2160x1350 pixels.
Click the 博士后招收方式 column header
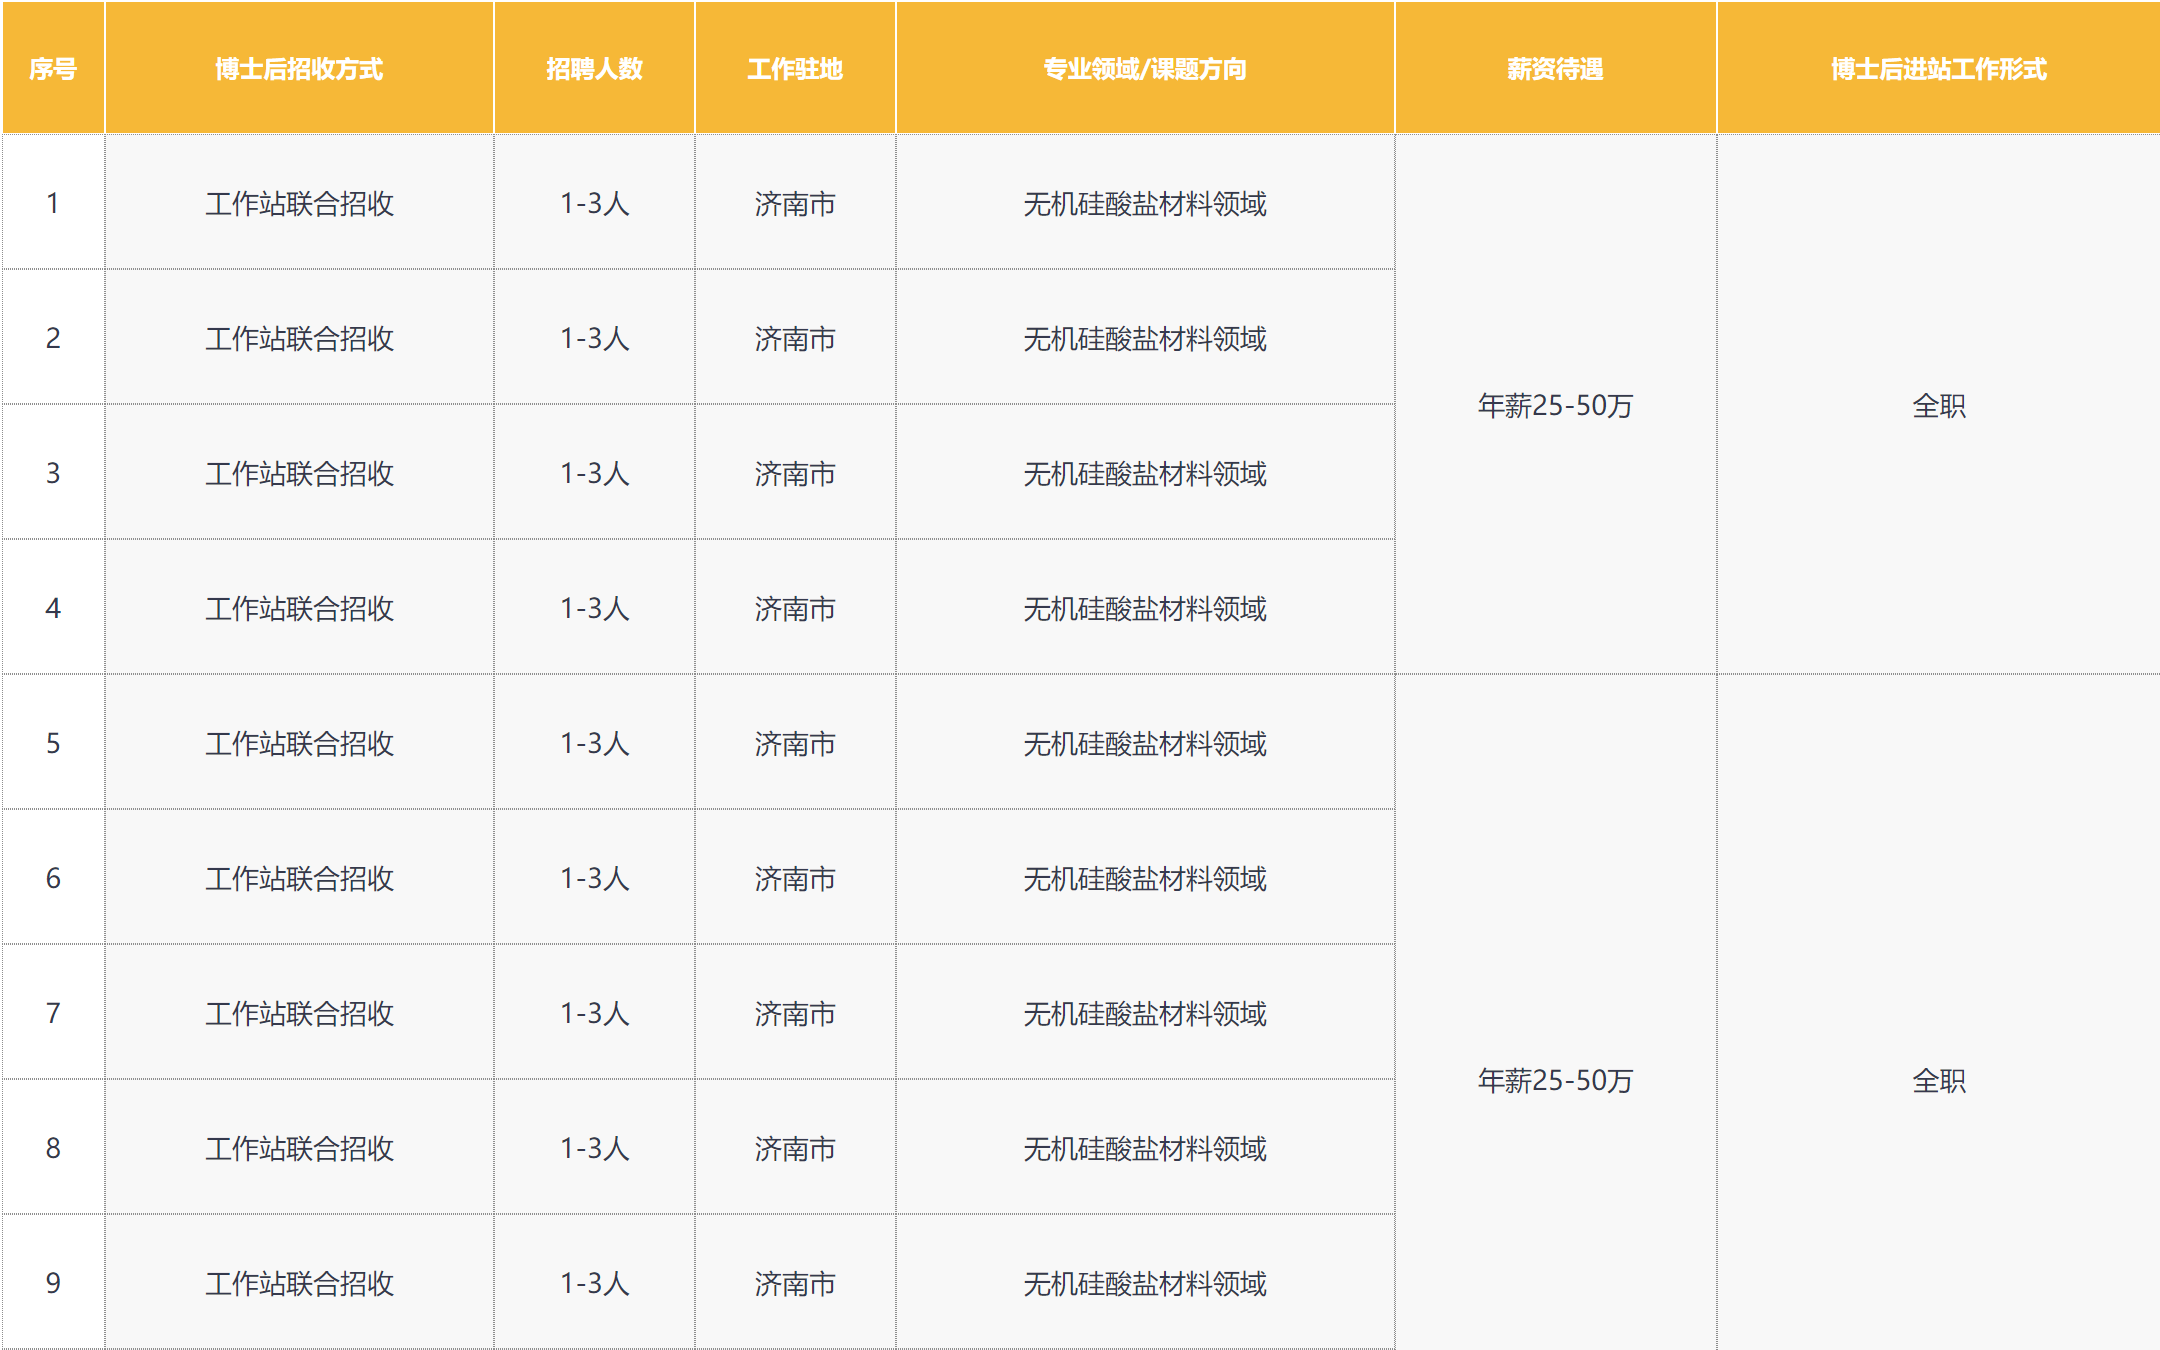(x=299, y=69)
